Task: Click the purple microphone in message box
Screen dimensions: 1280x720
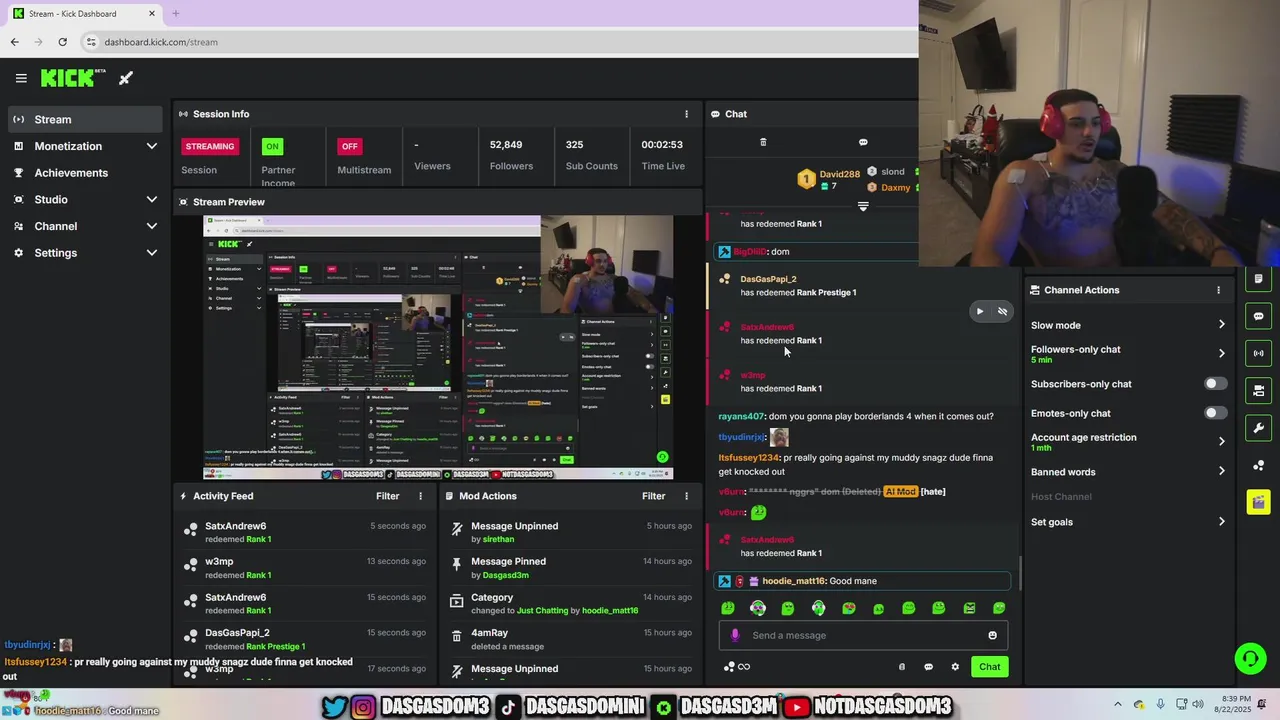Action: point(735,635)
